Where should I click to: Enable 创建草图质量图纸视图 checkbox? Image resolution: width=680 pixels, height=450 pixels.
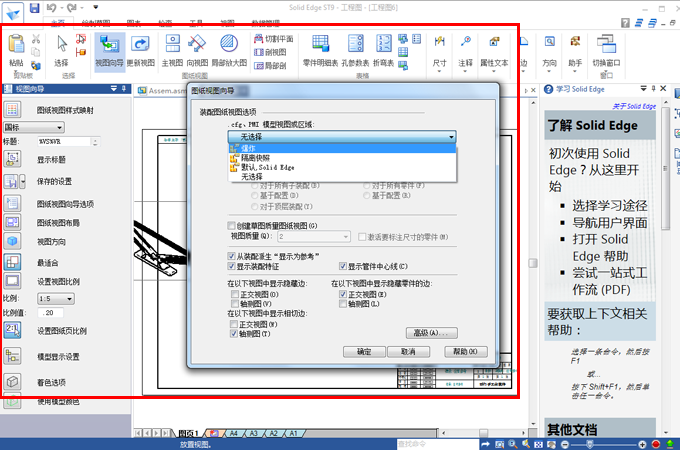coord(232,227)
